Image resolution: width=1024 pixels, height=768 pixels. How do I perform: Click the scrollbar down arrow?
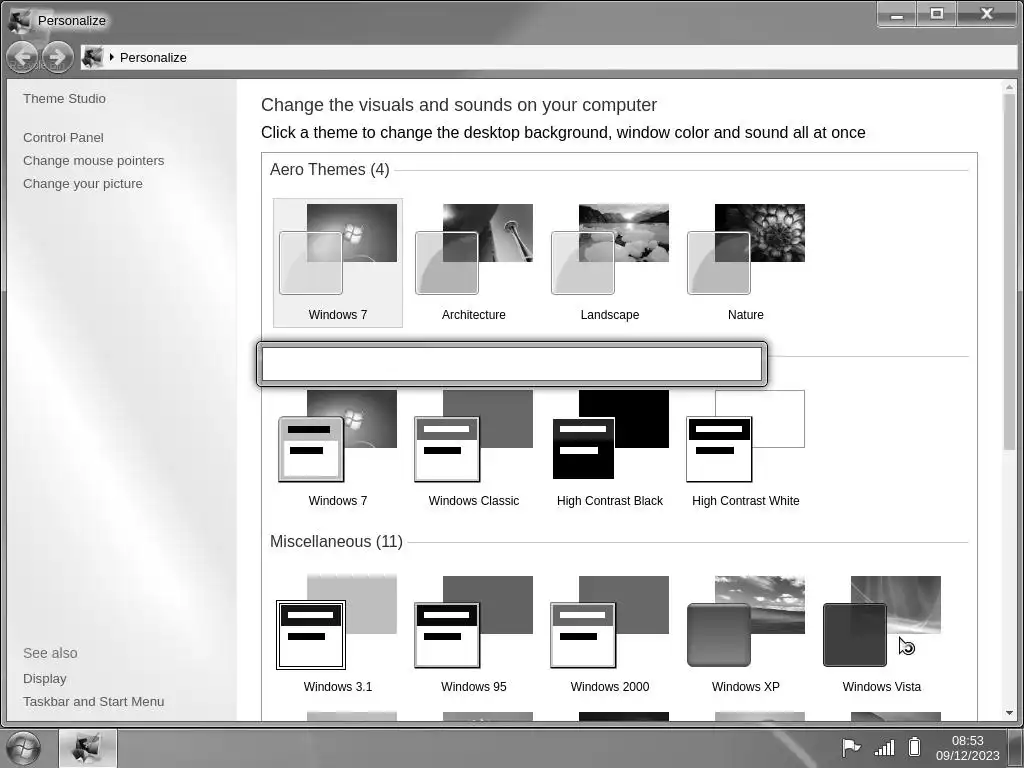click(1010, 714)
